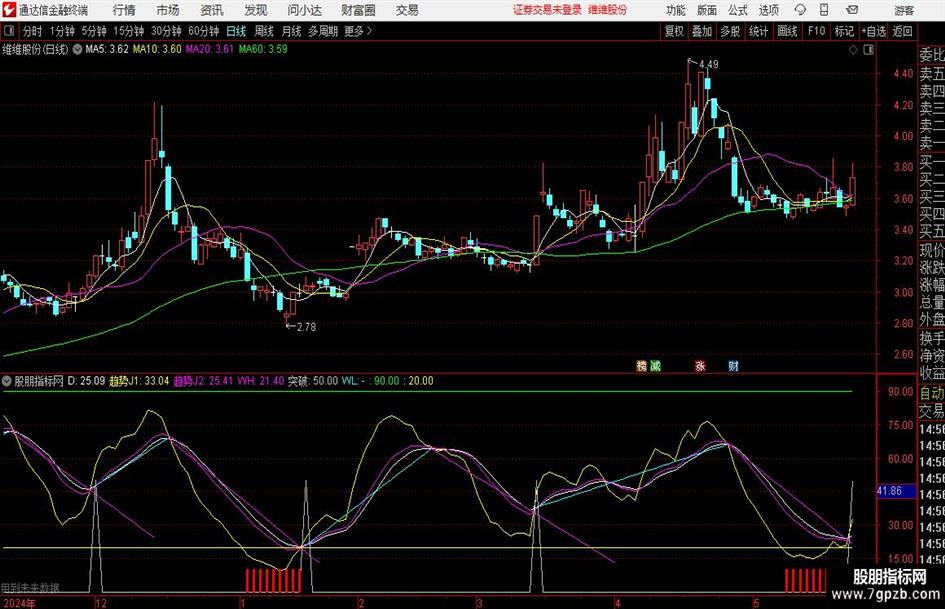Click the 趋势J2: 25.41 indicator value
Viewport: 945px width, 609px height.
click(204, 381)
